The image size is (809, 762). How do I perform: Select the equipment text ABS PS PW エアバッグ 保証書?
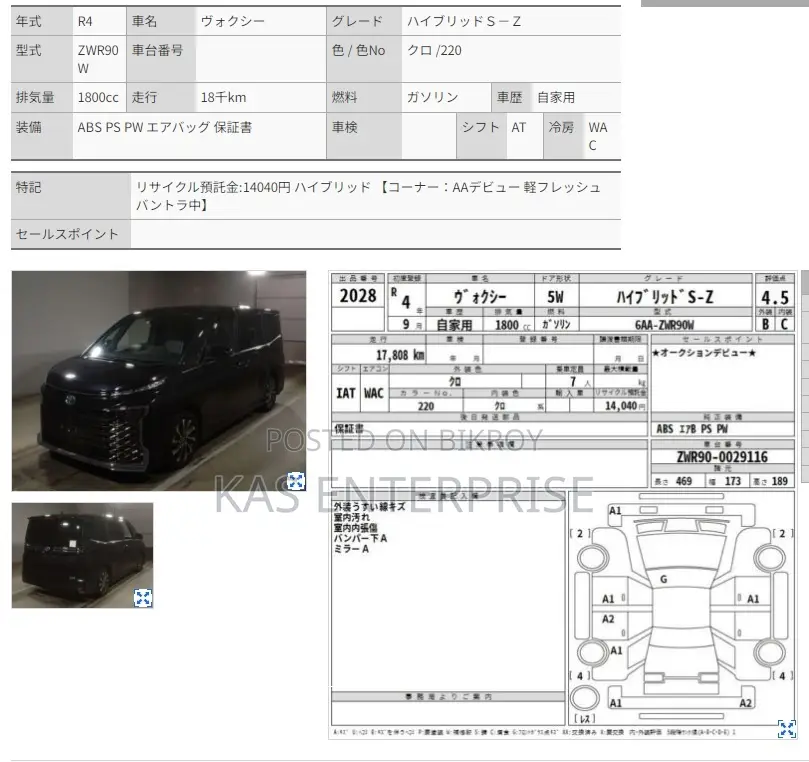click(165, 127)
